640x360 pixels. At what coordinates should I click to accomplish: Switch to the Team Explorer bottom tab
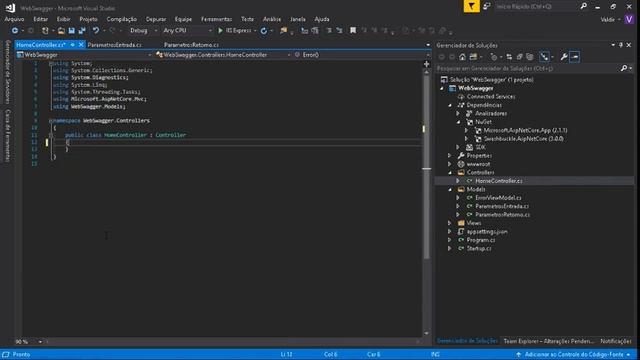pyautogui.click(x=549, y=341)
